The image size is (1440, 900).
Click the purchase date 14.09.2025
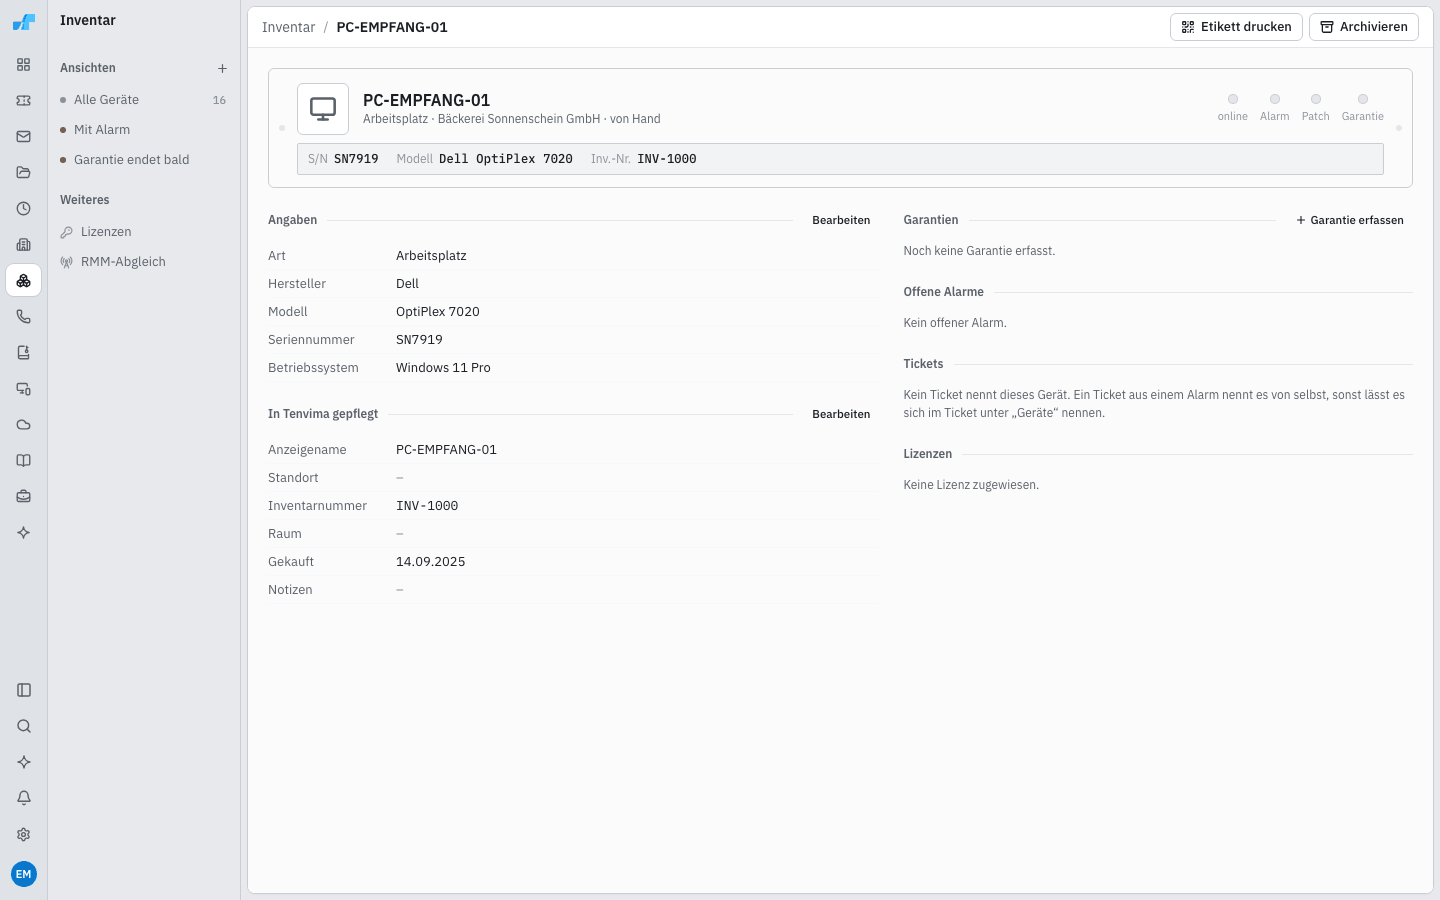tap(431, 562)
